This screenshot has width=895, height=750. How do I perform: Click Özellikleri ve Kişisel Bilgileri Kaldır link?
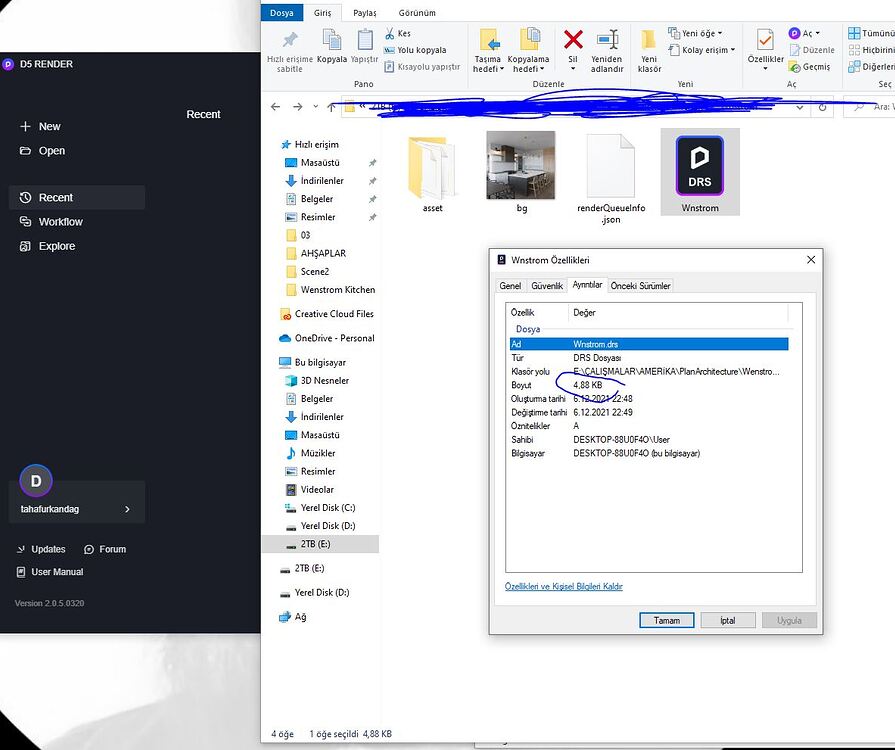click(x=563, y=586)
